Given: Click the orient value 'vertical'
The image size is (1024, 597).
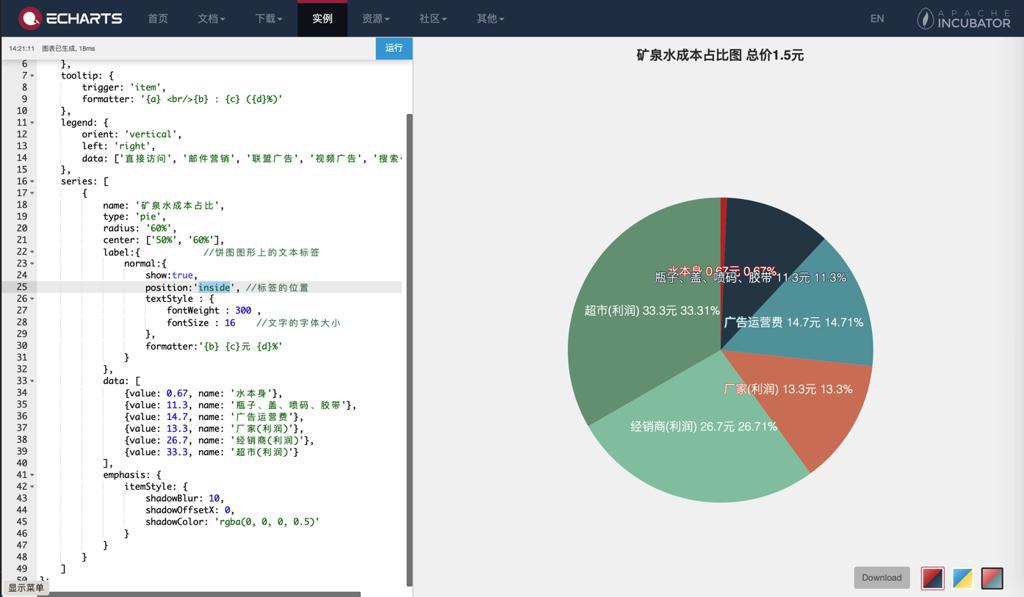Looking at the screenshot, I should pos(151,135).
